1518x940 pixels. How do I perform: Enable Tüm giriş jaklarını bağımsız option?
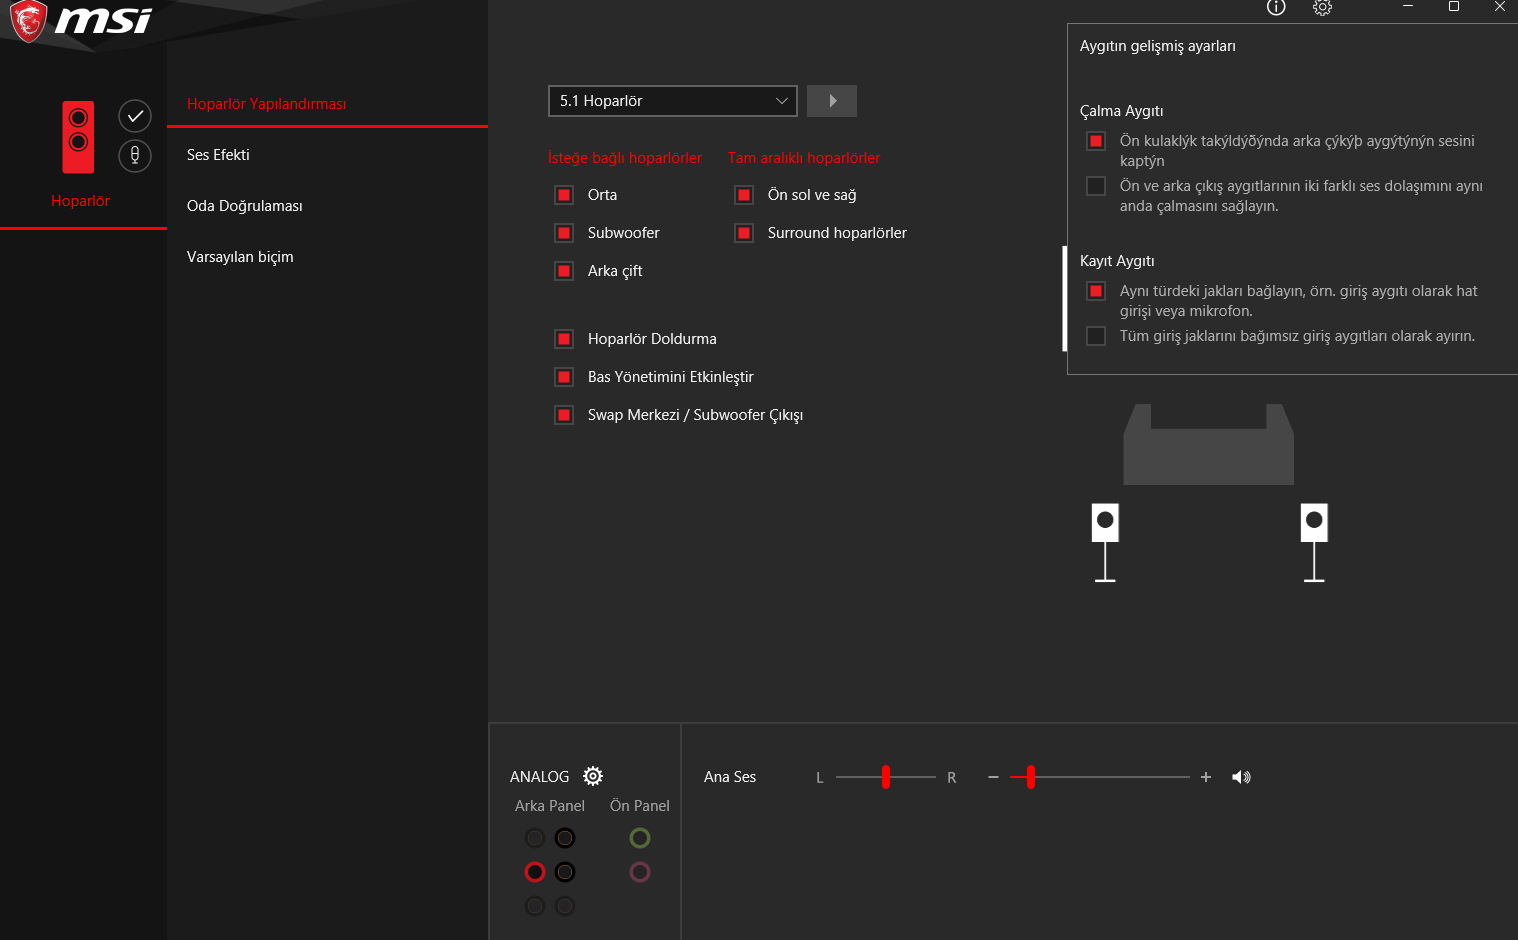[x=1096, y=336]
